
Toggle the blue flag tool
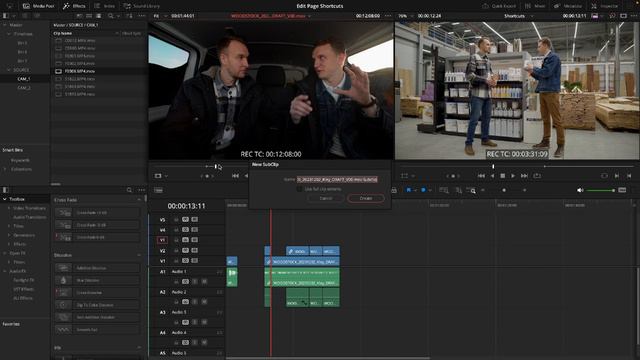pos(409,190)
